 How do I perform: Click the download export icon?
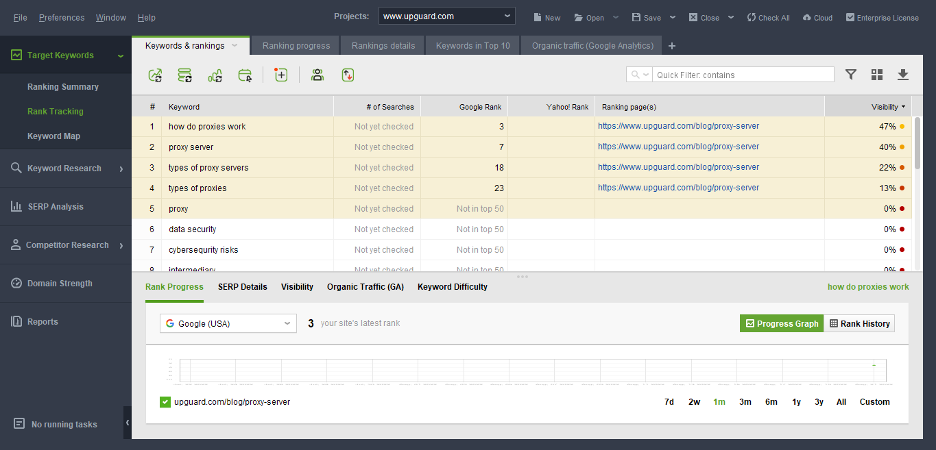(903, 75)
